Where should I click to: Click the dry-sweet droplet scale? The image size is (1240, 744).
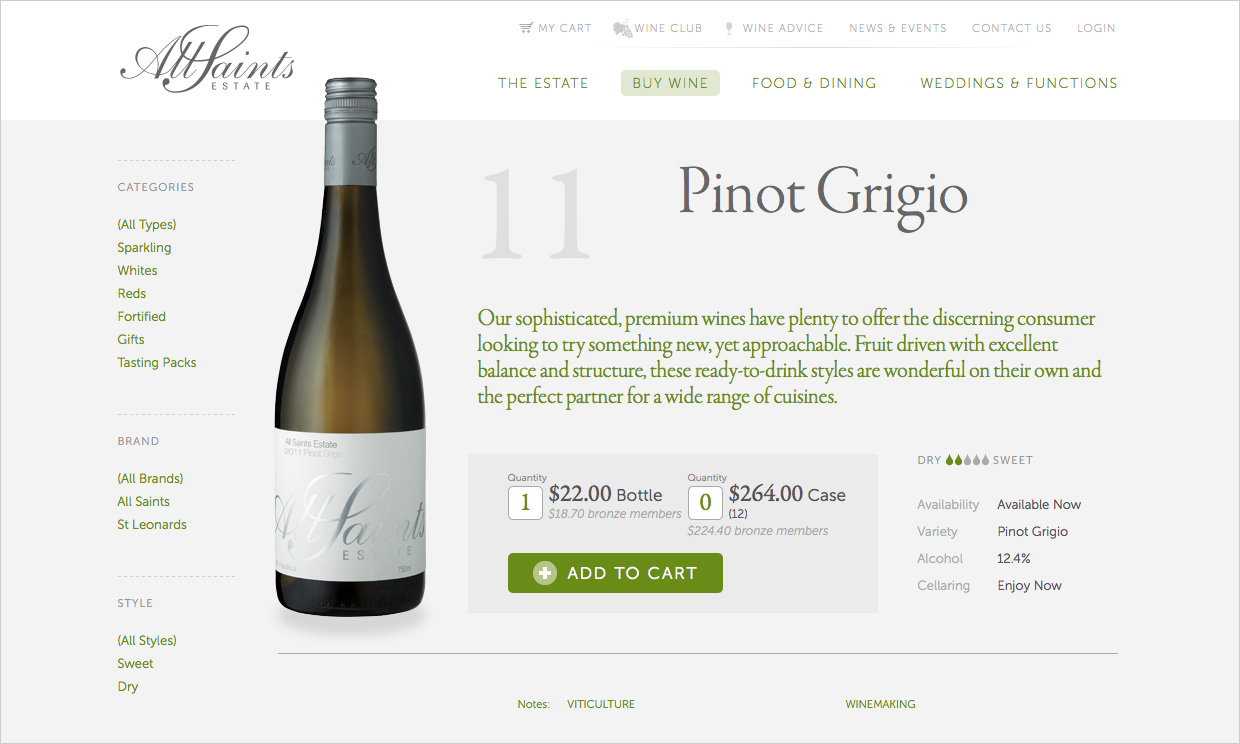(967, 460)
